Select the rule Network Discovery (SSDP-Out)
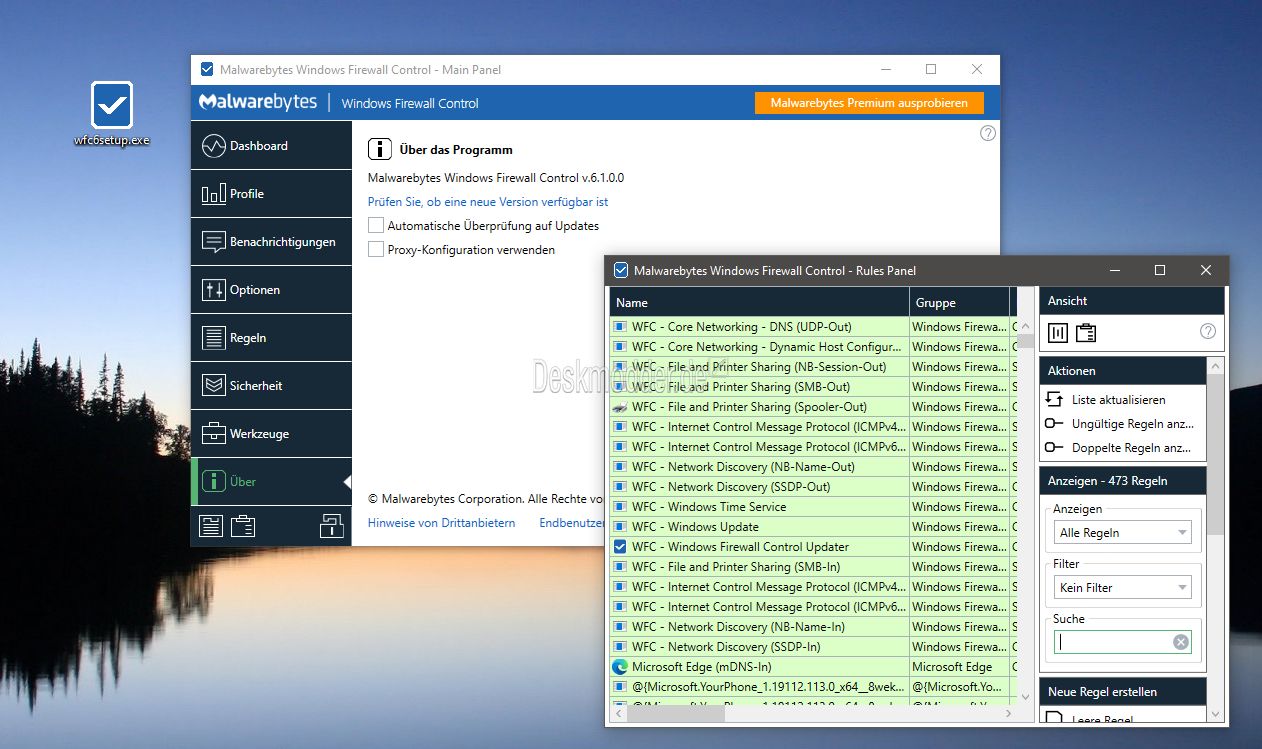1262x749 pixels. point(759,487)
